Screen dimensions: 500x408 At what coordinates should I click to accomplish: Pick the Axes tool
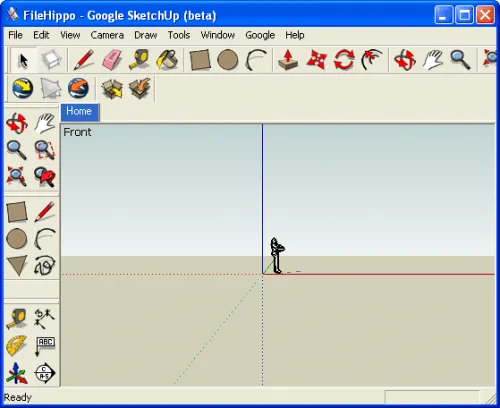pyautogui.click(x=17, y=373)
